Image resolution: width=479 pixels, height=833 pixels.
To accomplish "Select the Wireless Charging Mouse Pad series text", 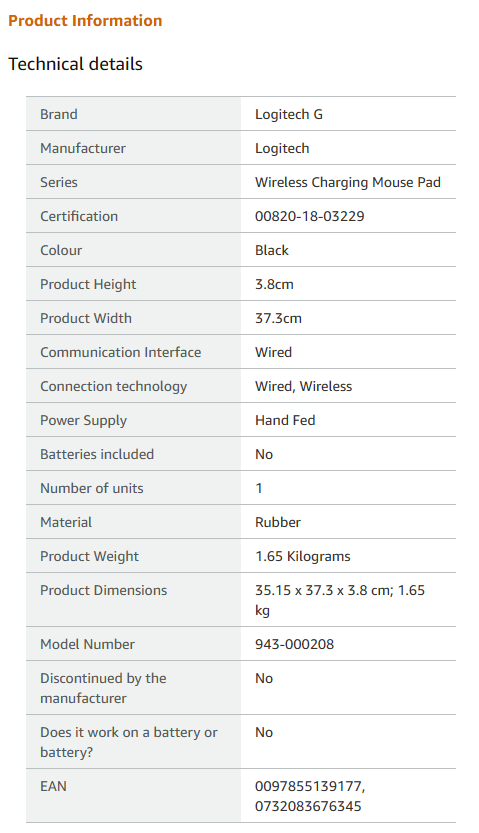I will [x=348, y=182].
